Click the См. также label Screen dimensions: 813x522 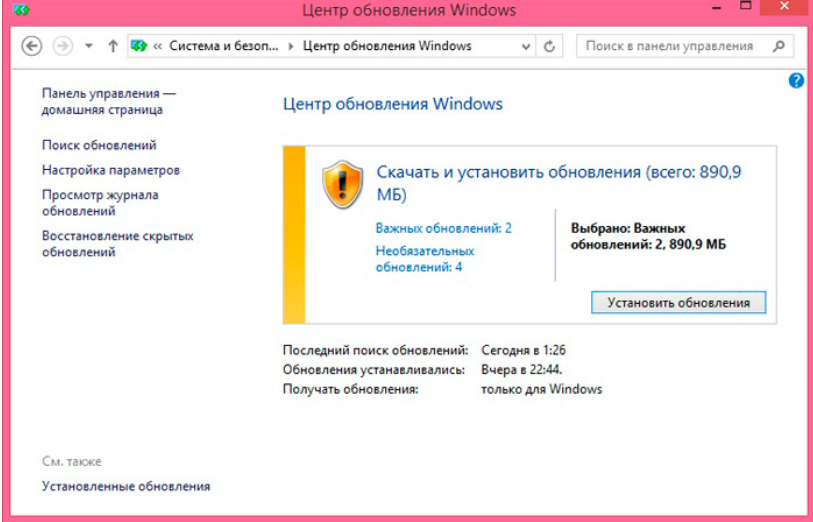72,461
